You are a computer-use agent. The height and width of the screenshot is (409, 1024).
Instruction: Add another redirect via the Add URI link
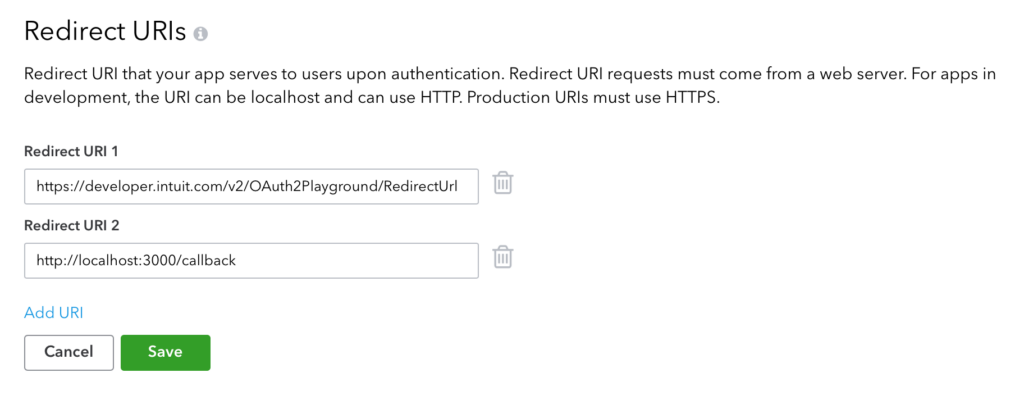tap(54, 313)
